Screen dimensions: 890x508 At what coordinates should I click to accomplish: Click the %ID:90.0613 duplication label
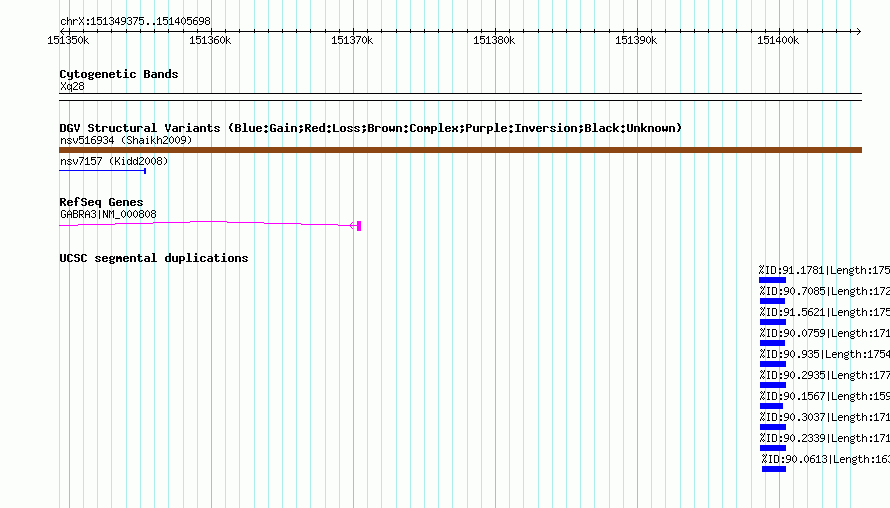pos(826,459)
